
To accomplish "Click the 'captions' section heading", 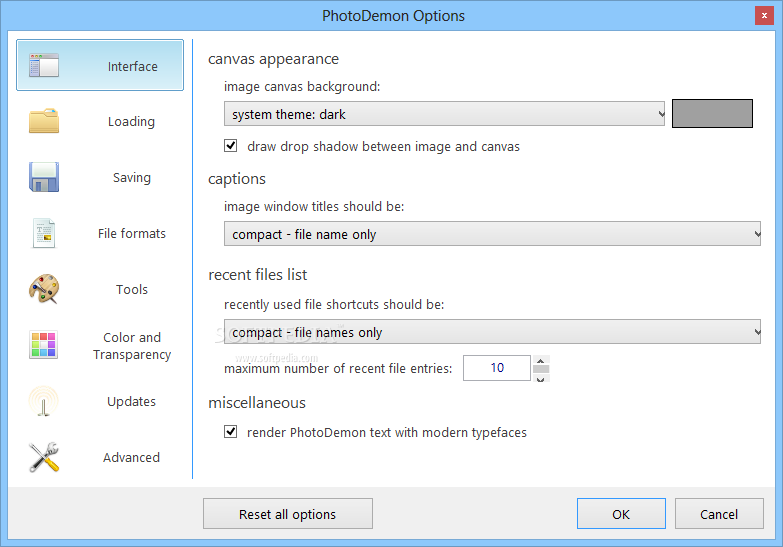I will (x=237, y=179).
